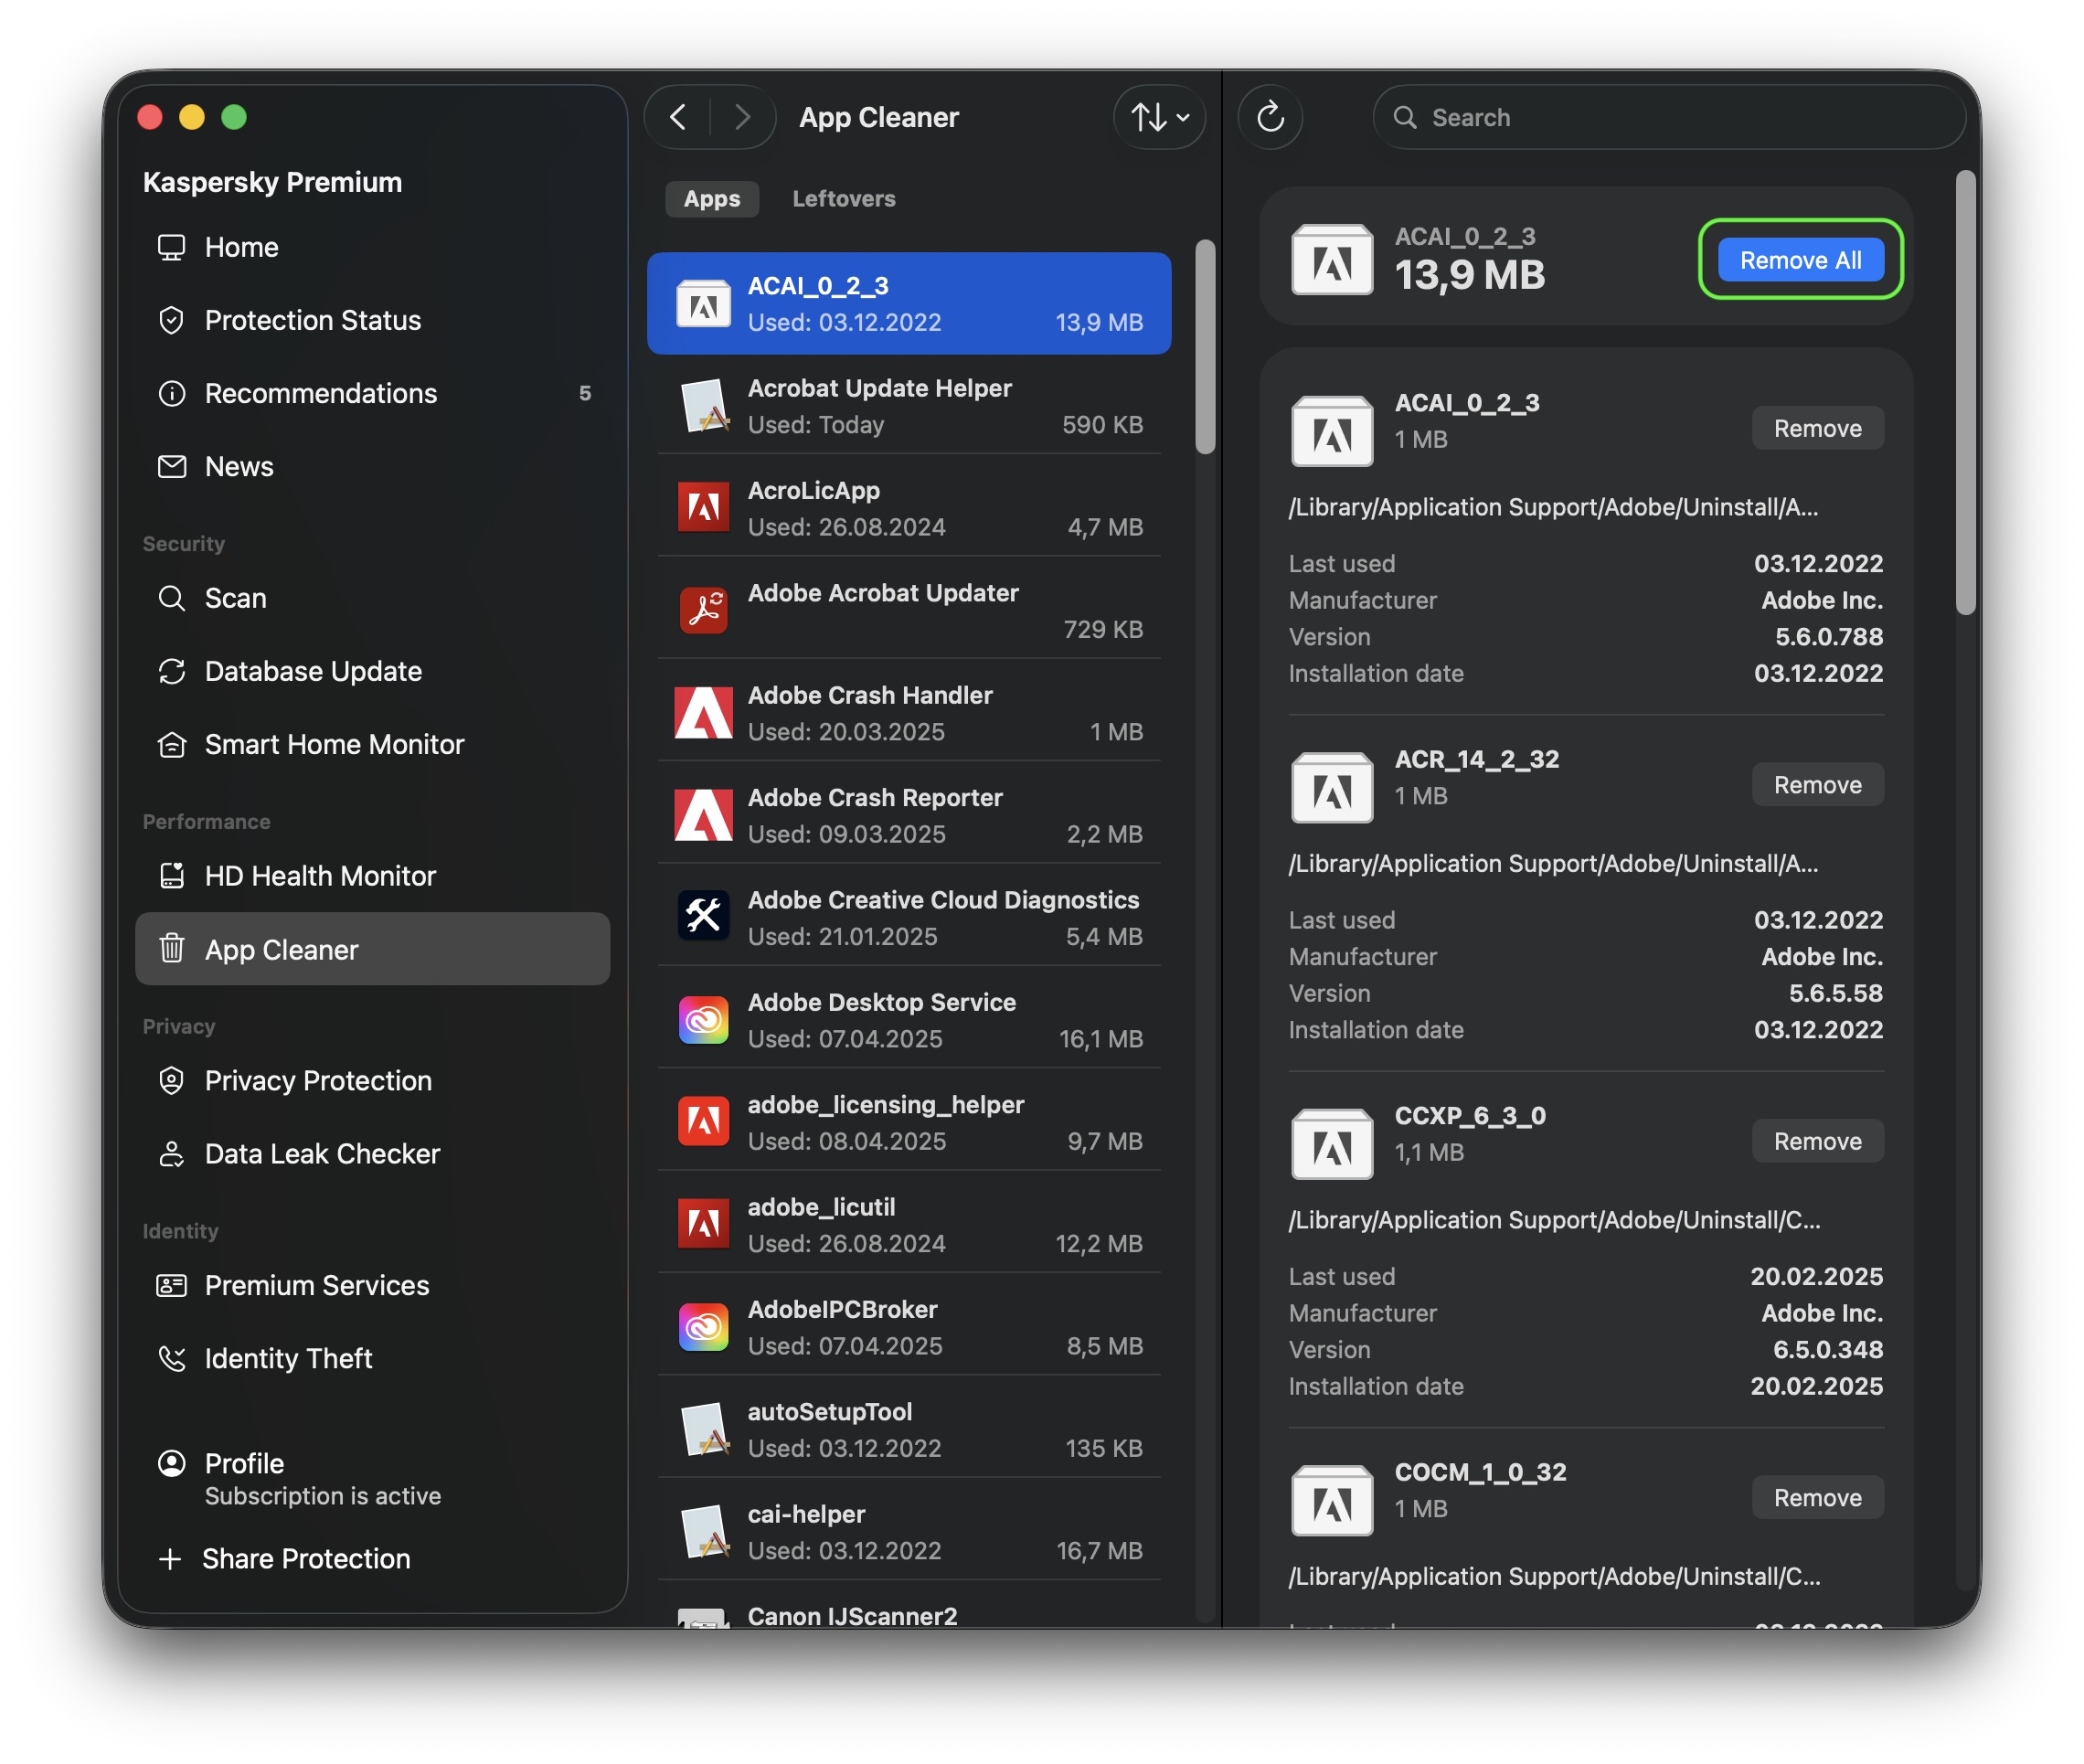Click the ACR_14_2_32 component icon
This screenshot has height=1764, width=2084.
pyautogui.click(x=1331, y=786)
